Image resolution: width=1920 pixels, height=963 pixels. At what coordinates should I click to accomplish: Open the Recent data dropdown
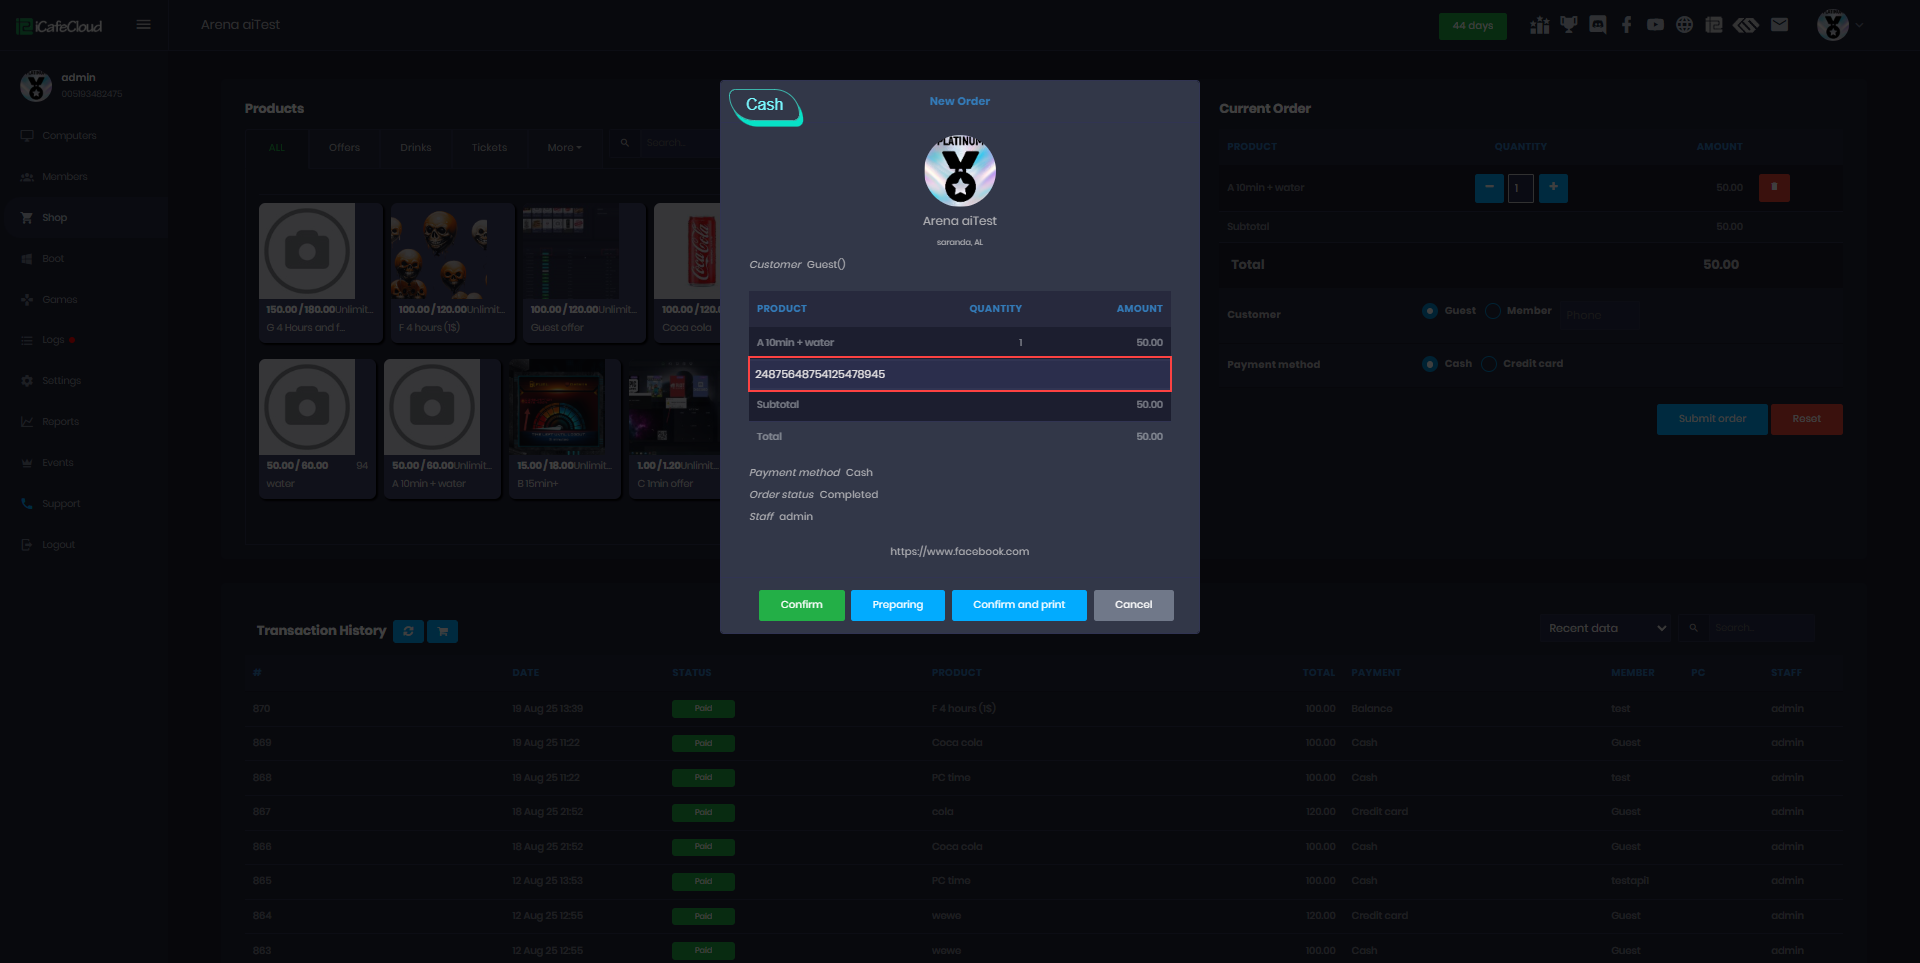coord(1607,628)
